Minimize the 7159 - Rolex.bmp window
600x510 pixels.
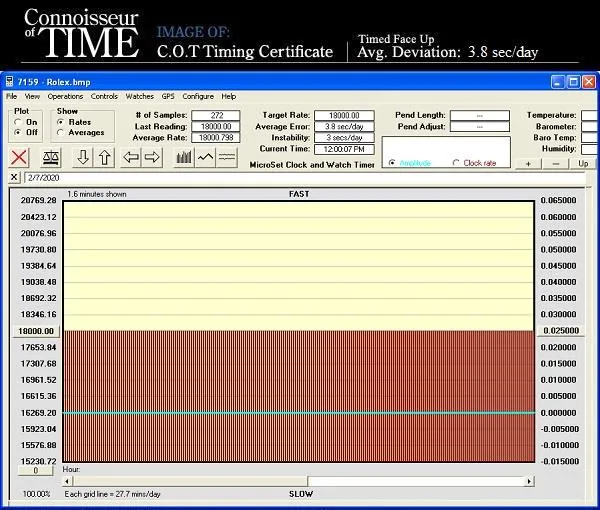coord(558,82)
